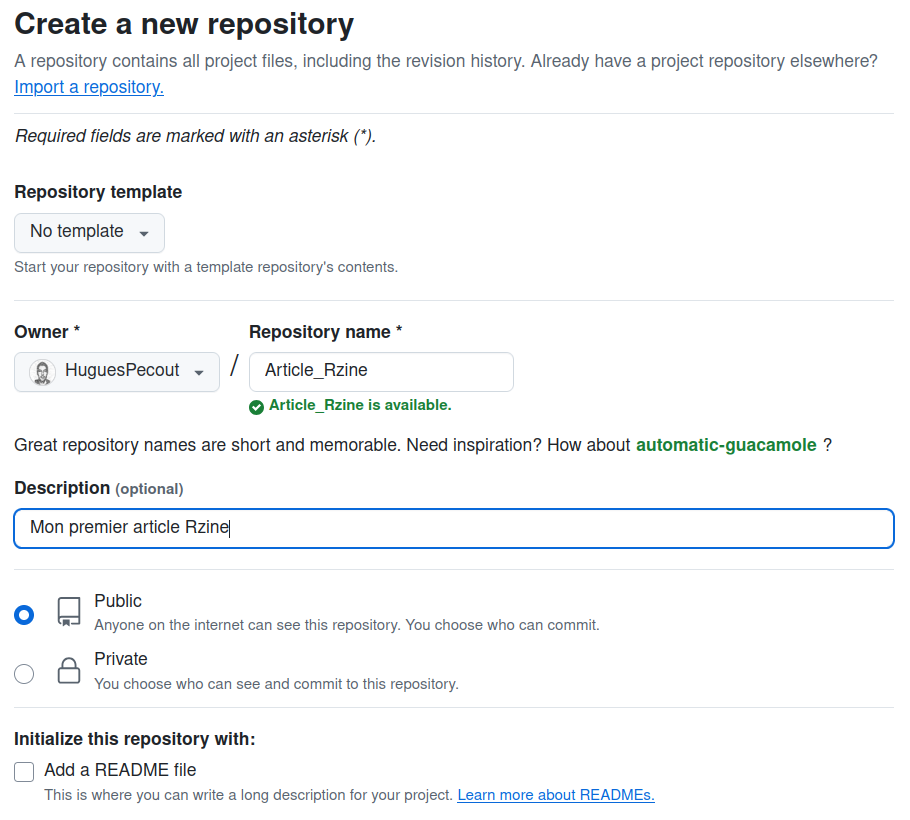Image resolution: width=910 pixels, height=820 pixels.
Task: Click the Import a repository link
Action: (89, 87)
